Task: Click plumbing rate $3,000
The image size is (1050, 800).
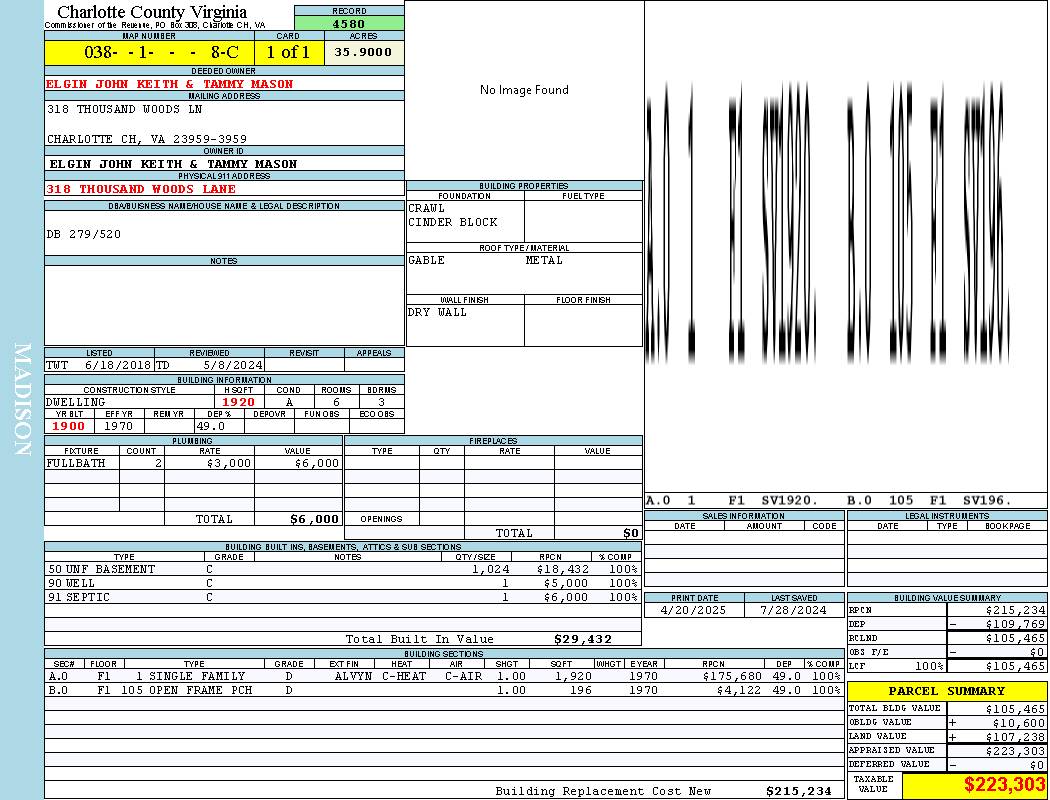Action: (x=229, y=463)
